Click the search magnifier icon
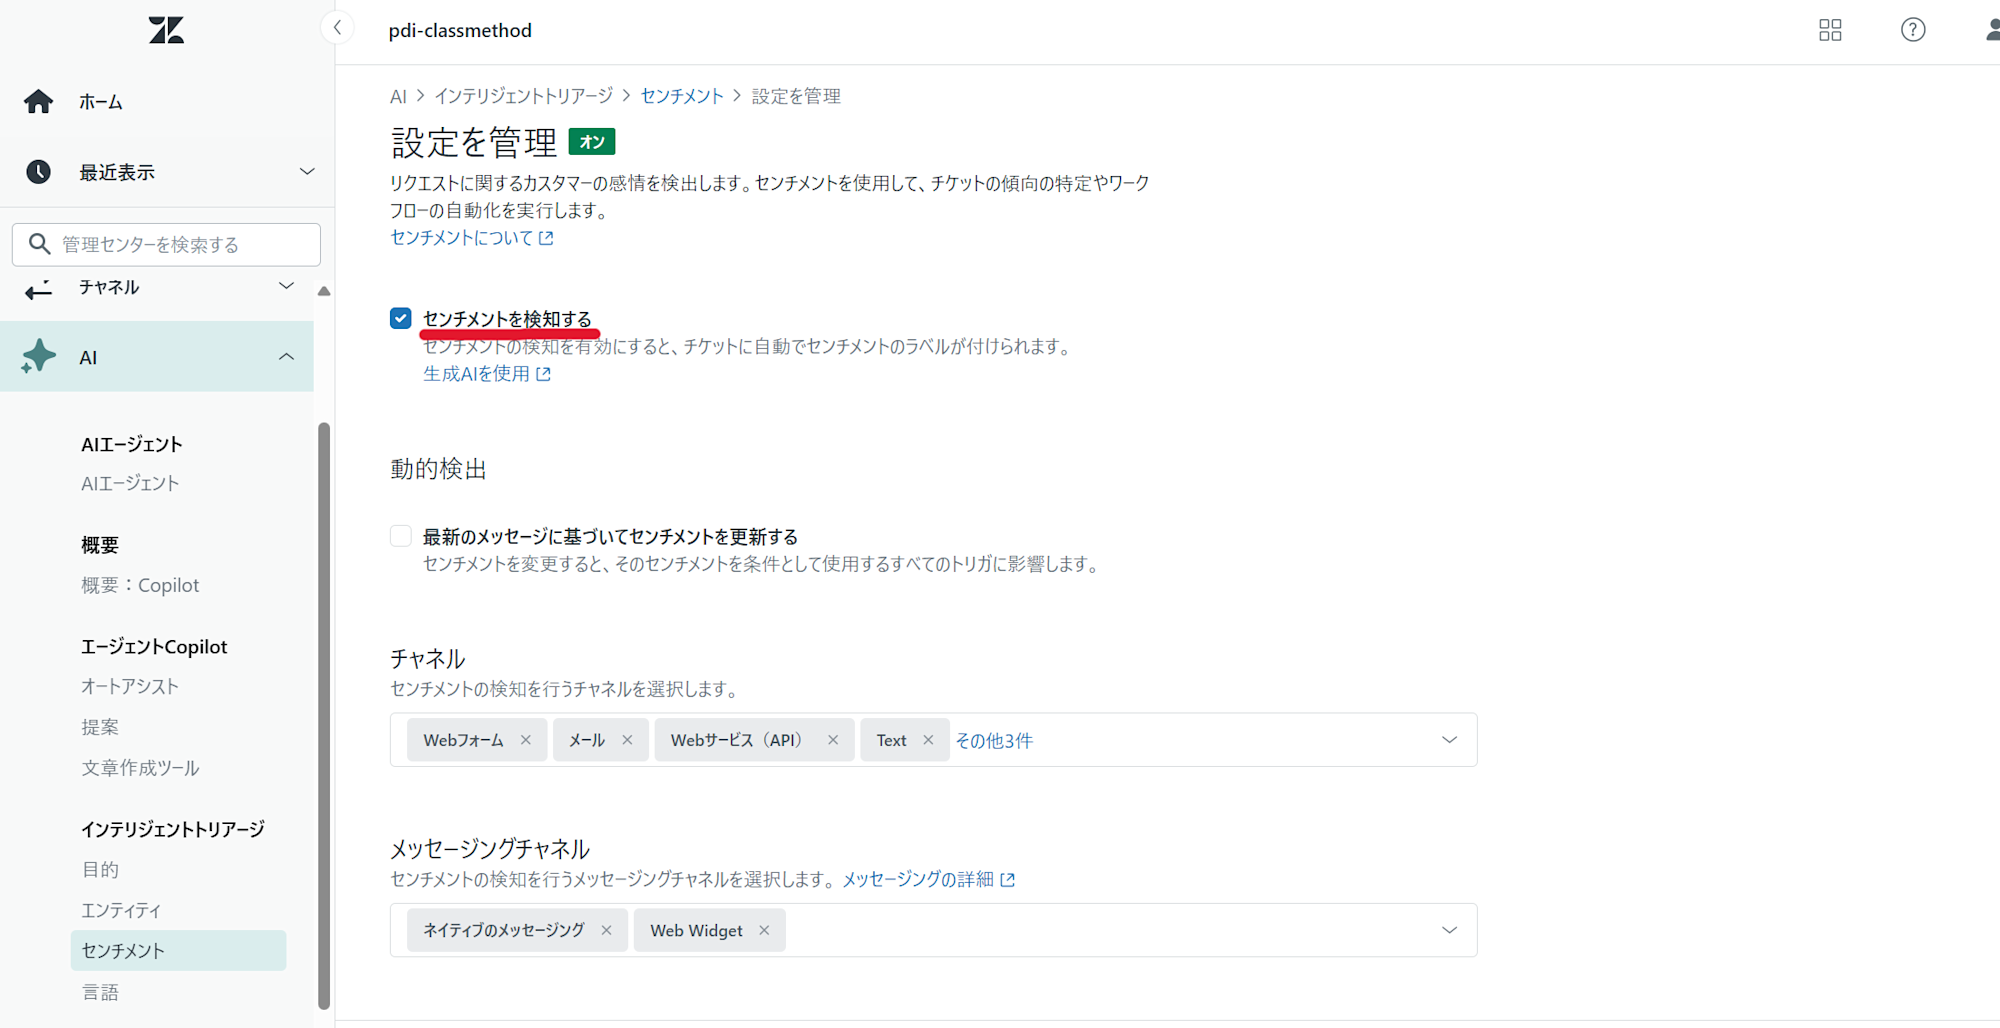 (x=39, y=244)
